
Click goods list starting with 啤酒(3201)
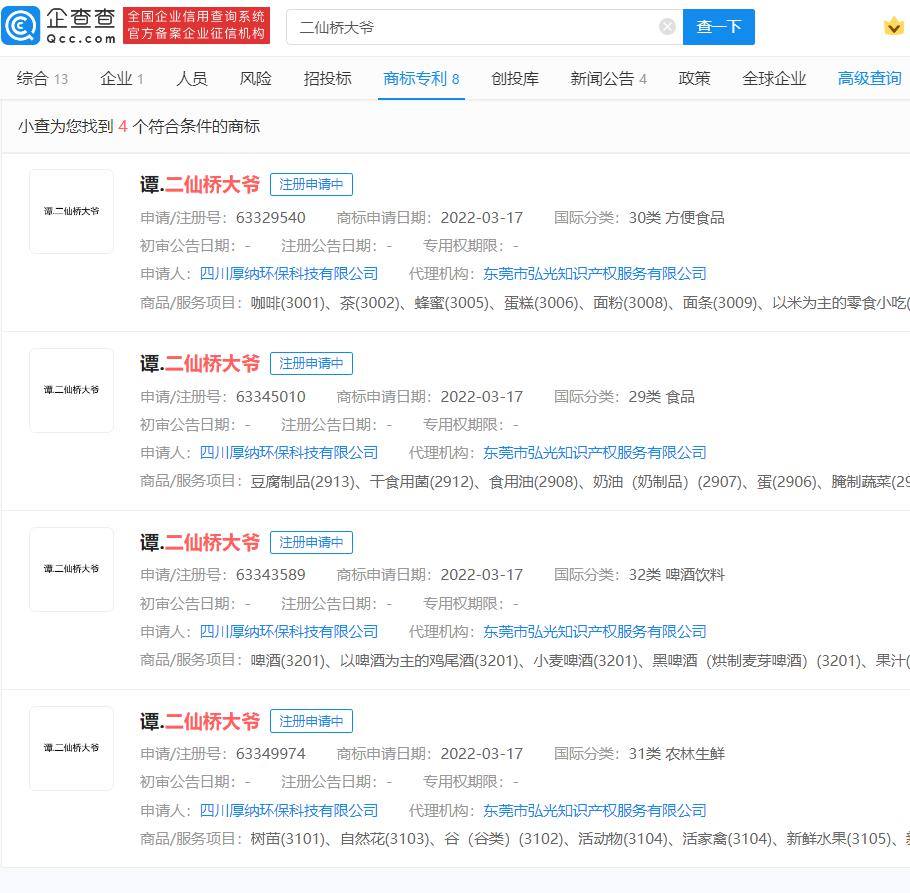tap(580, 660)
